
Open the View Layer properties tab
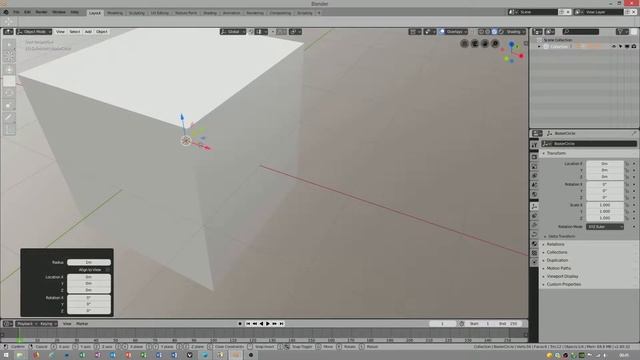534,176
